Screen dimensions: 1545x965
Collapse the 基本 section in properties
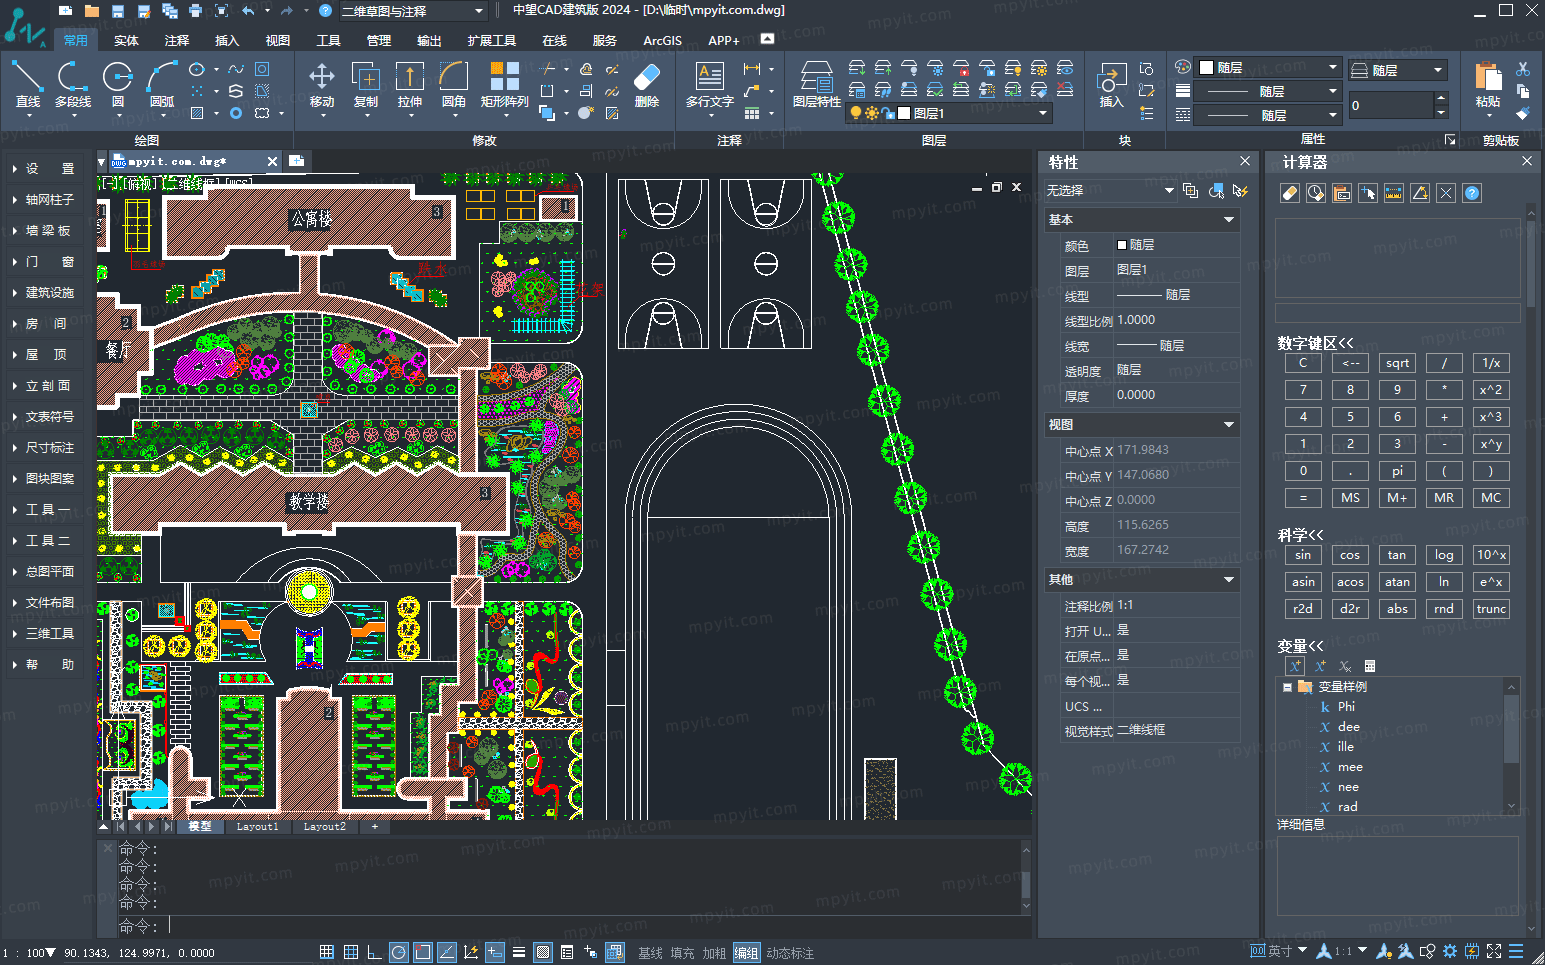(1229, 220)
